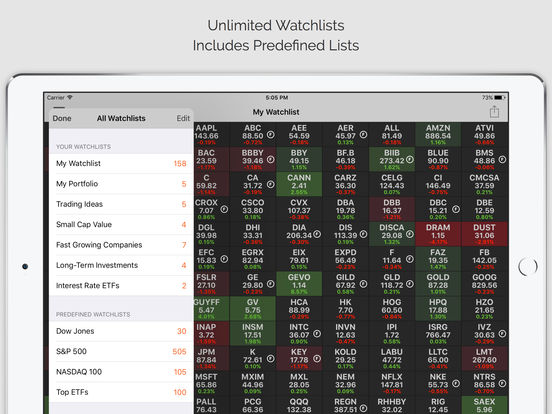This screenshot has width=552, height=414.
Task: Select the Interest Rate ETFs watchlist
Action: [x=121, y=286]
